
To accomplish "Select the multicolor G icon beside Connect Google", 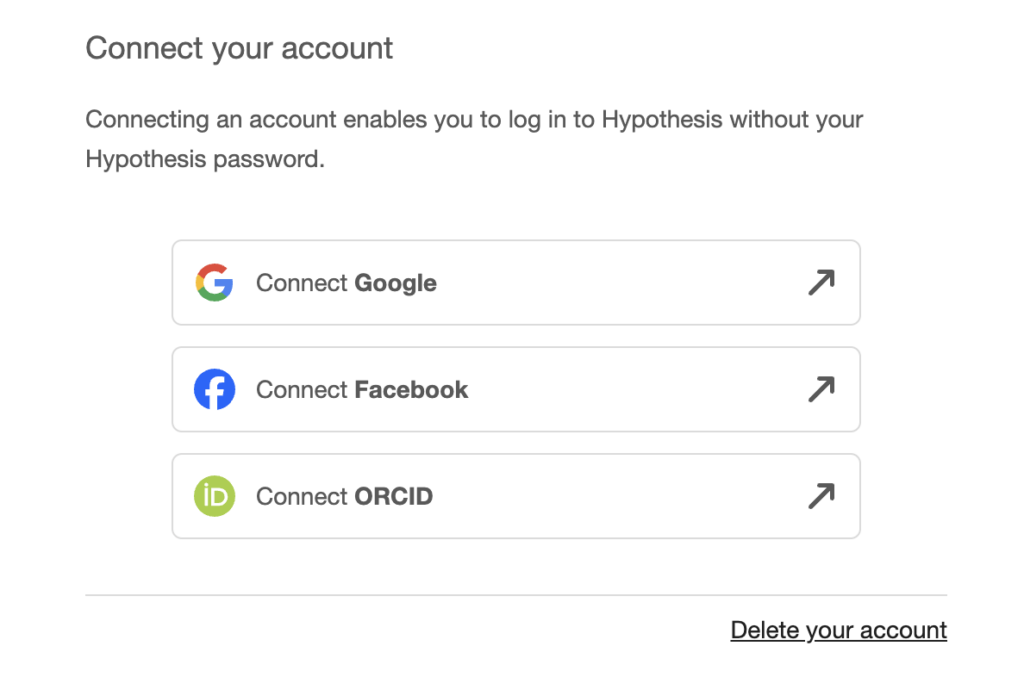I will tap(213, 283).
